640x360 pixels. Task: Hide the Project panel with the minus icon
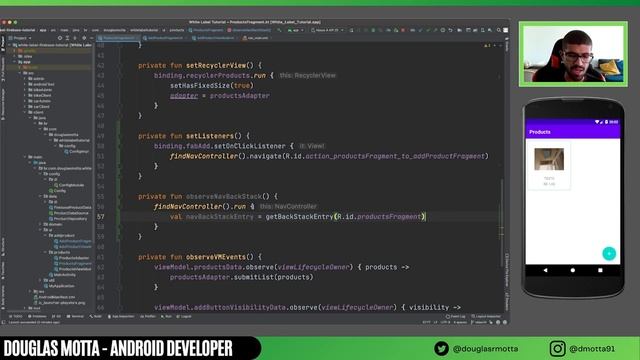91,38
